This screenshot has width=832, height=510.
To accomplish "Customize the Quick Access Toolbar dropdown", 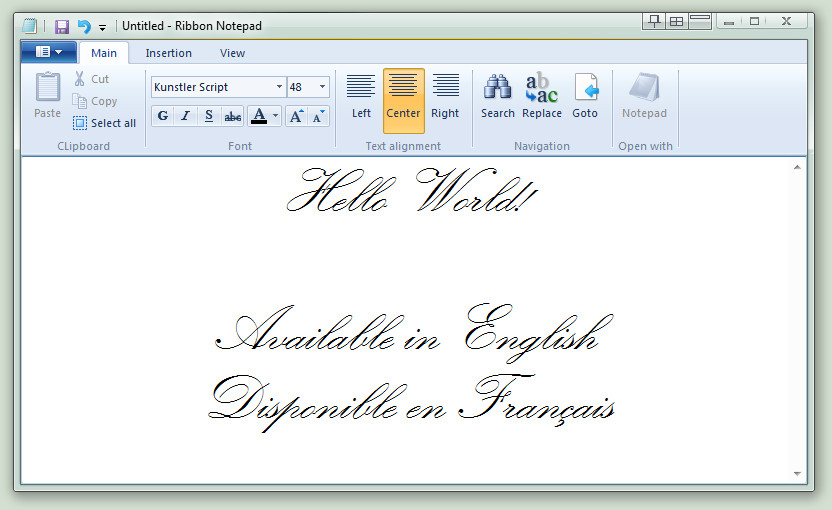I will [x=102, y=27].
